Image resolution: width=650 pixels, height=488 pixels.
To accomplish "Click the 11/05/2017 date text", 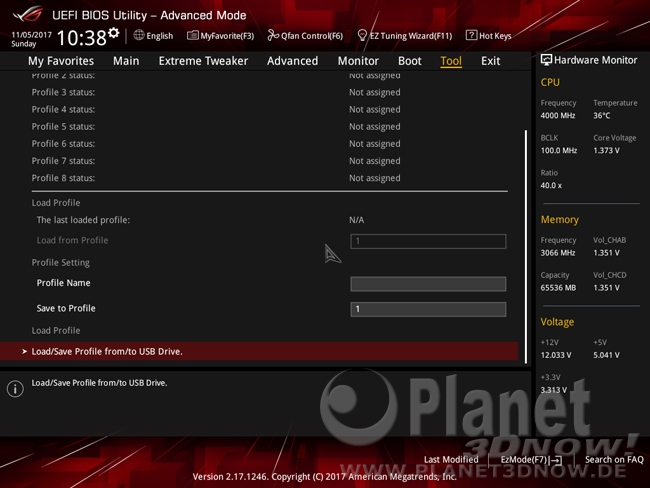I will click(x=32, y=35).
